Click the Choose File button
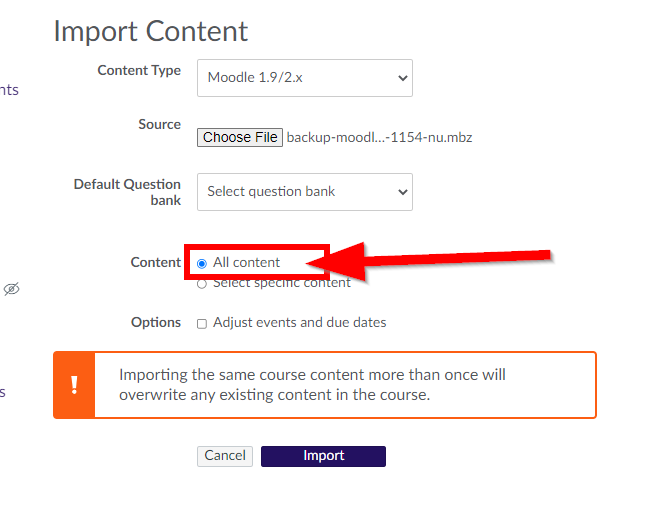Image resolution: width=658 pixels, height=511 pixels. [240, 138]
